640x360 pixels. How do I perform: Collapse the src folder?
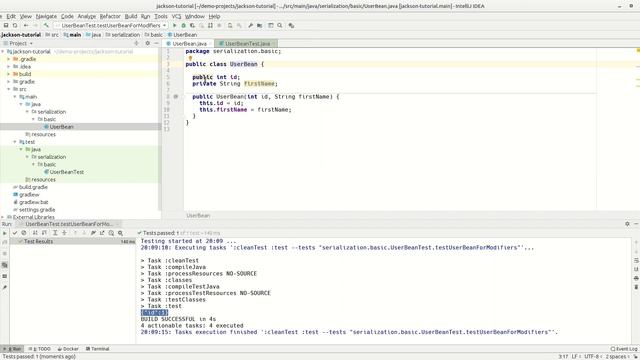click(9, 89)
